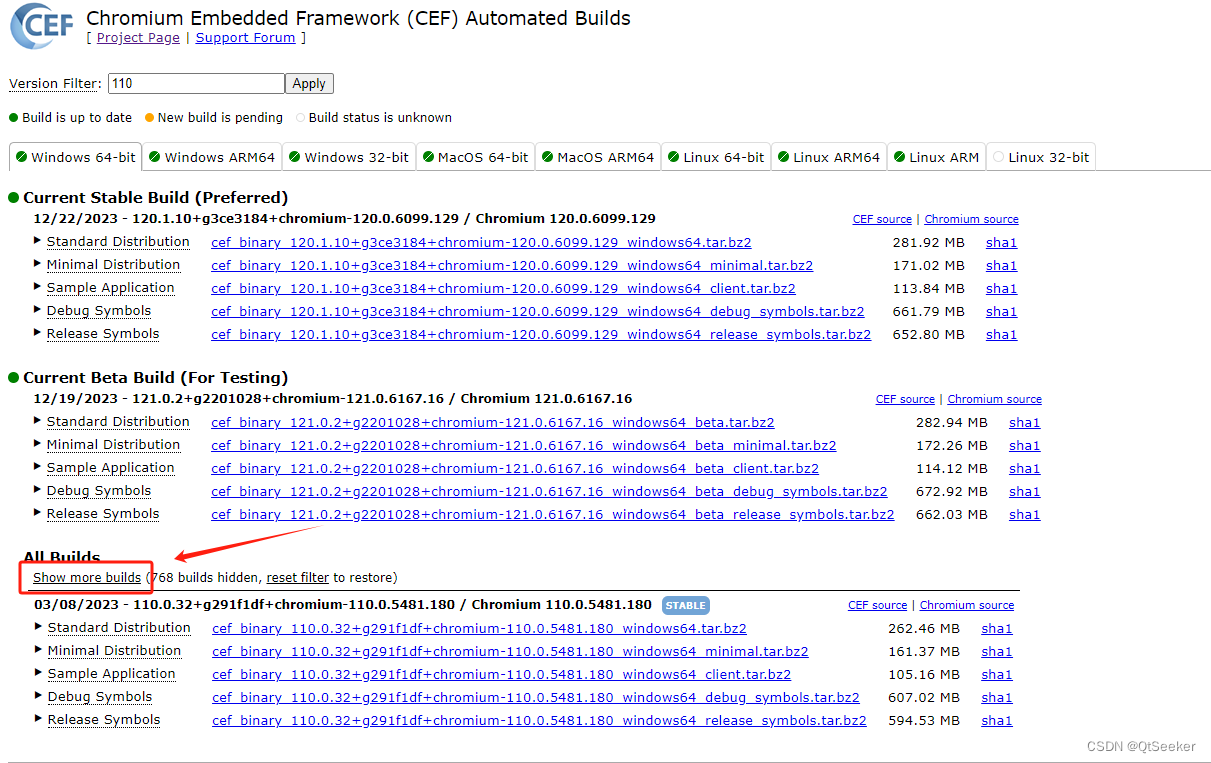Open sha1 for the 594.53 MB file
The width and height of the screenshot is (1211, 763).
pyautogui.click(x=997, y=721)
